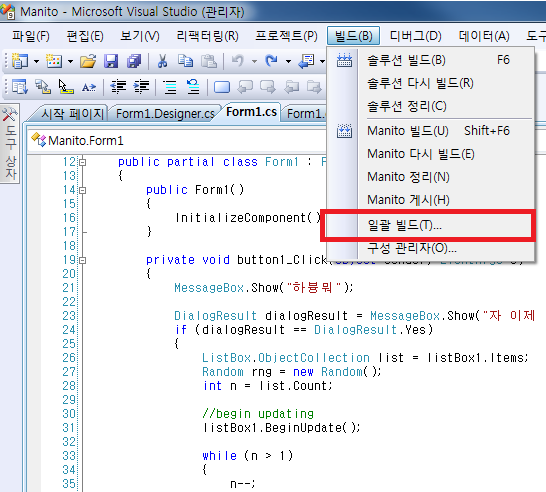The image size is (546, 492).
Task: Open 구성 관리자(O)... from the Build menu
Action: [430, 248]
